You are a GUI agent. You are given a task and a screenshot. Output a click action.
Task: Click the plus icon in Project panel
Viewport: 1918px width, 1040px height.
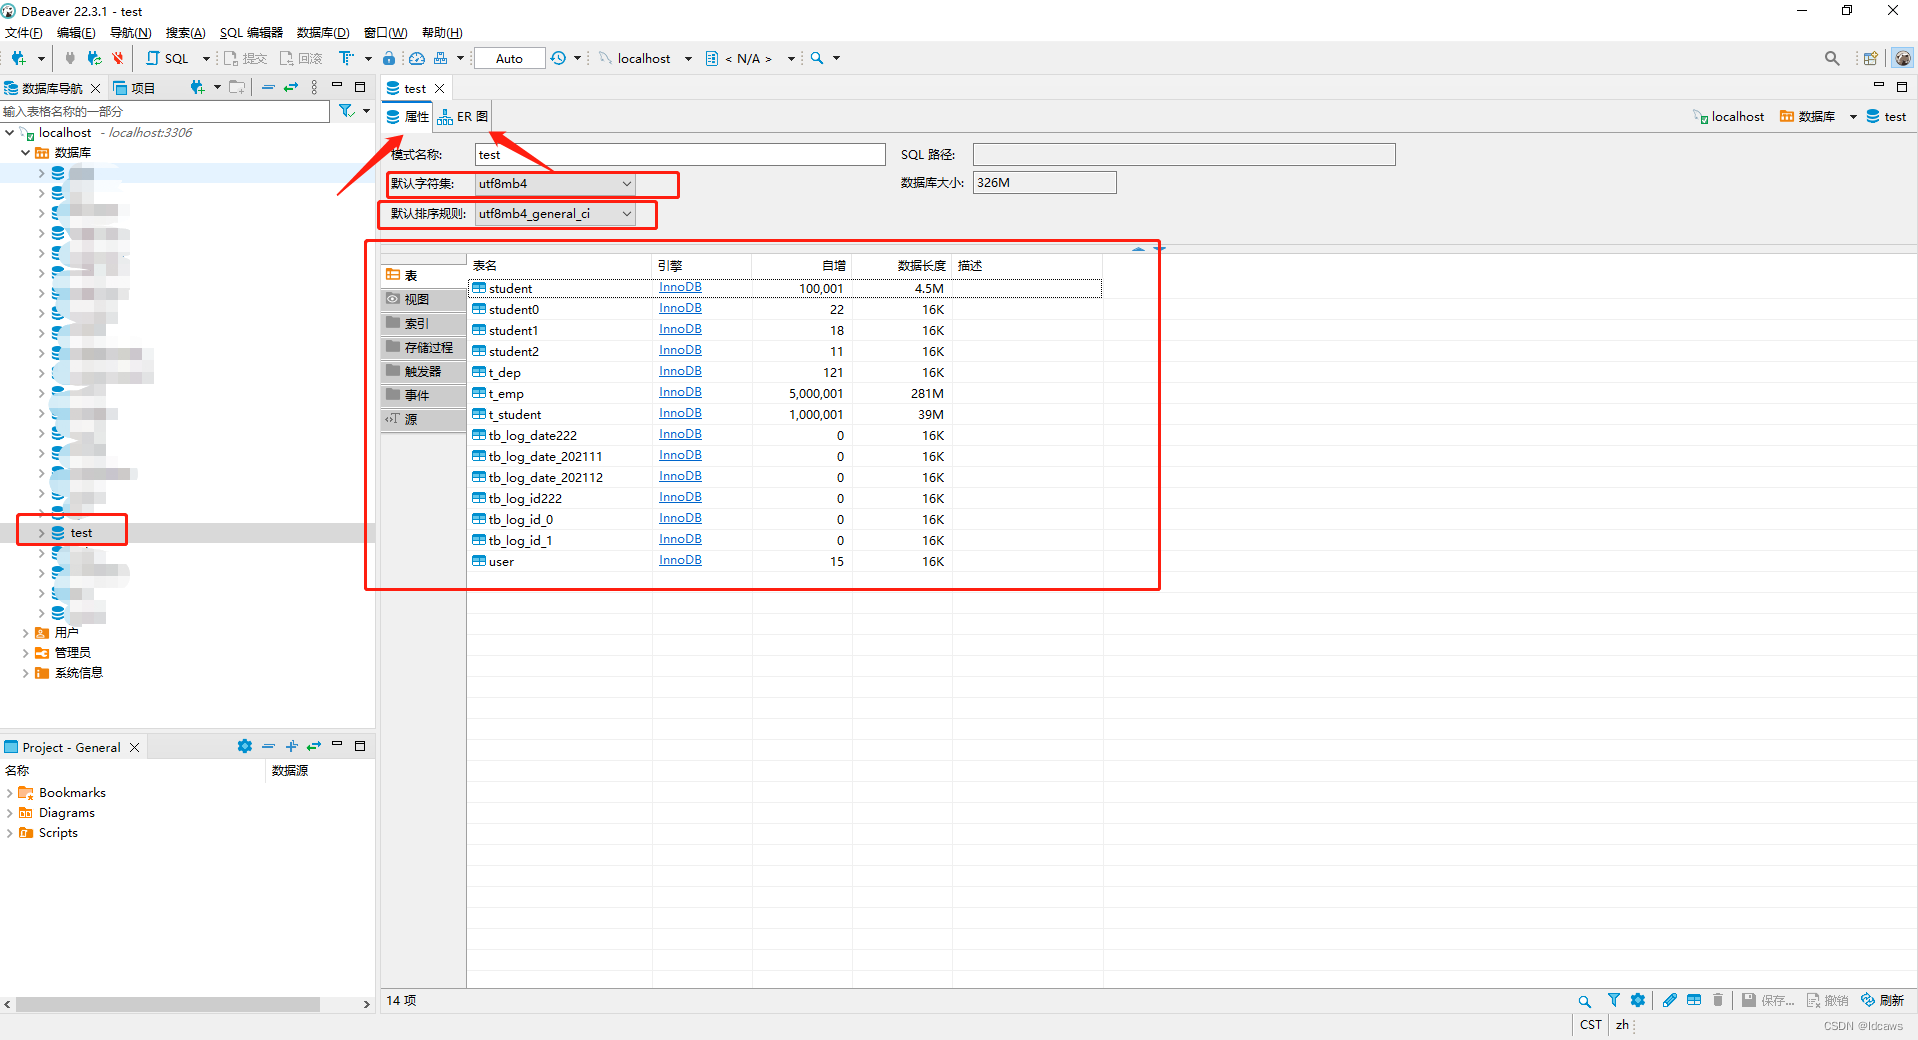tap(291, 746)
